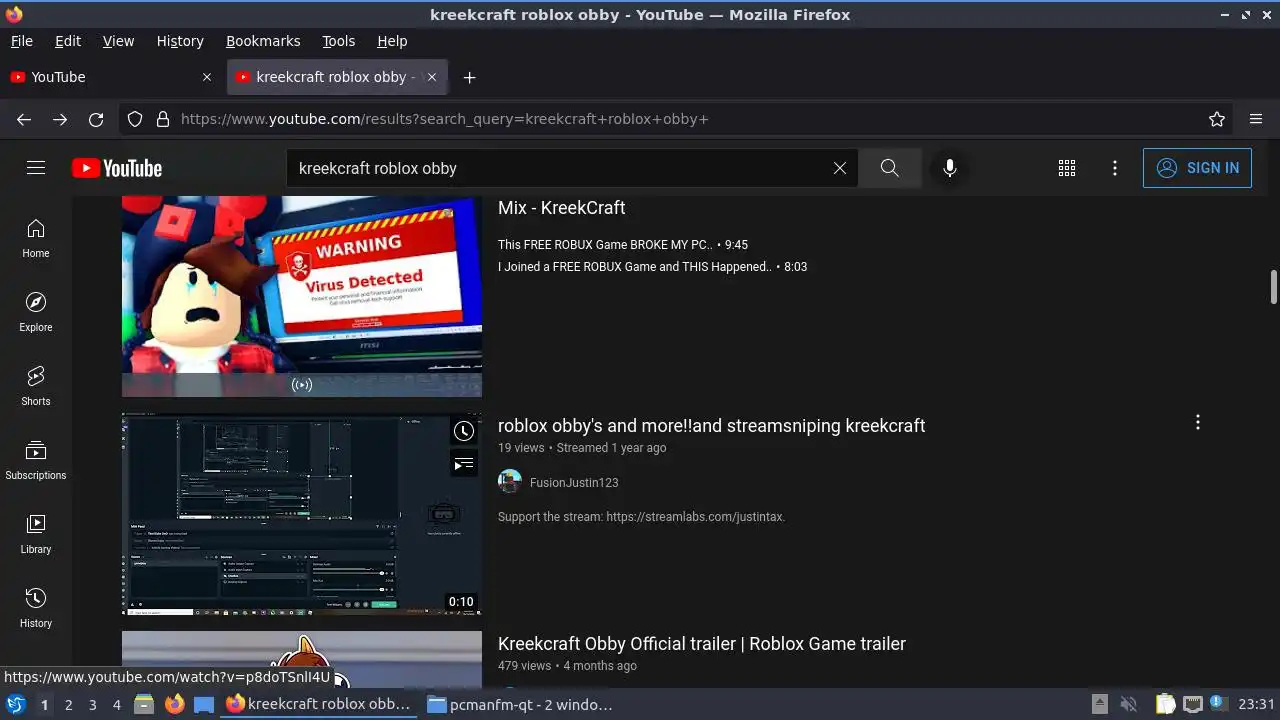Image resolution: width=1280 pixels, height=720 pixels.
Task: Open a new Firefox tab
Action: pos(469,77)
